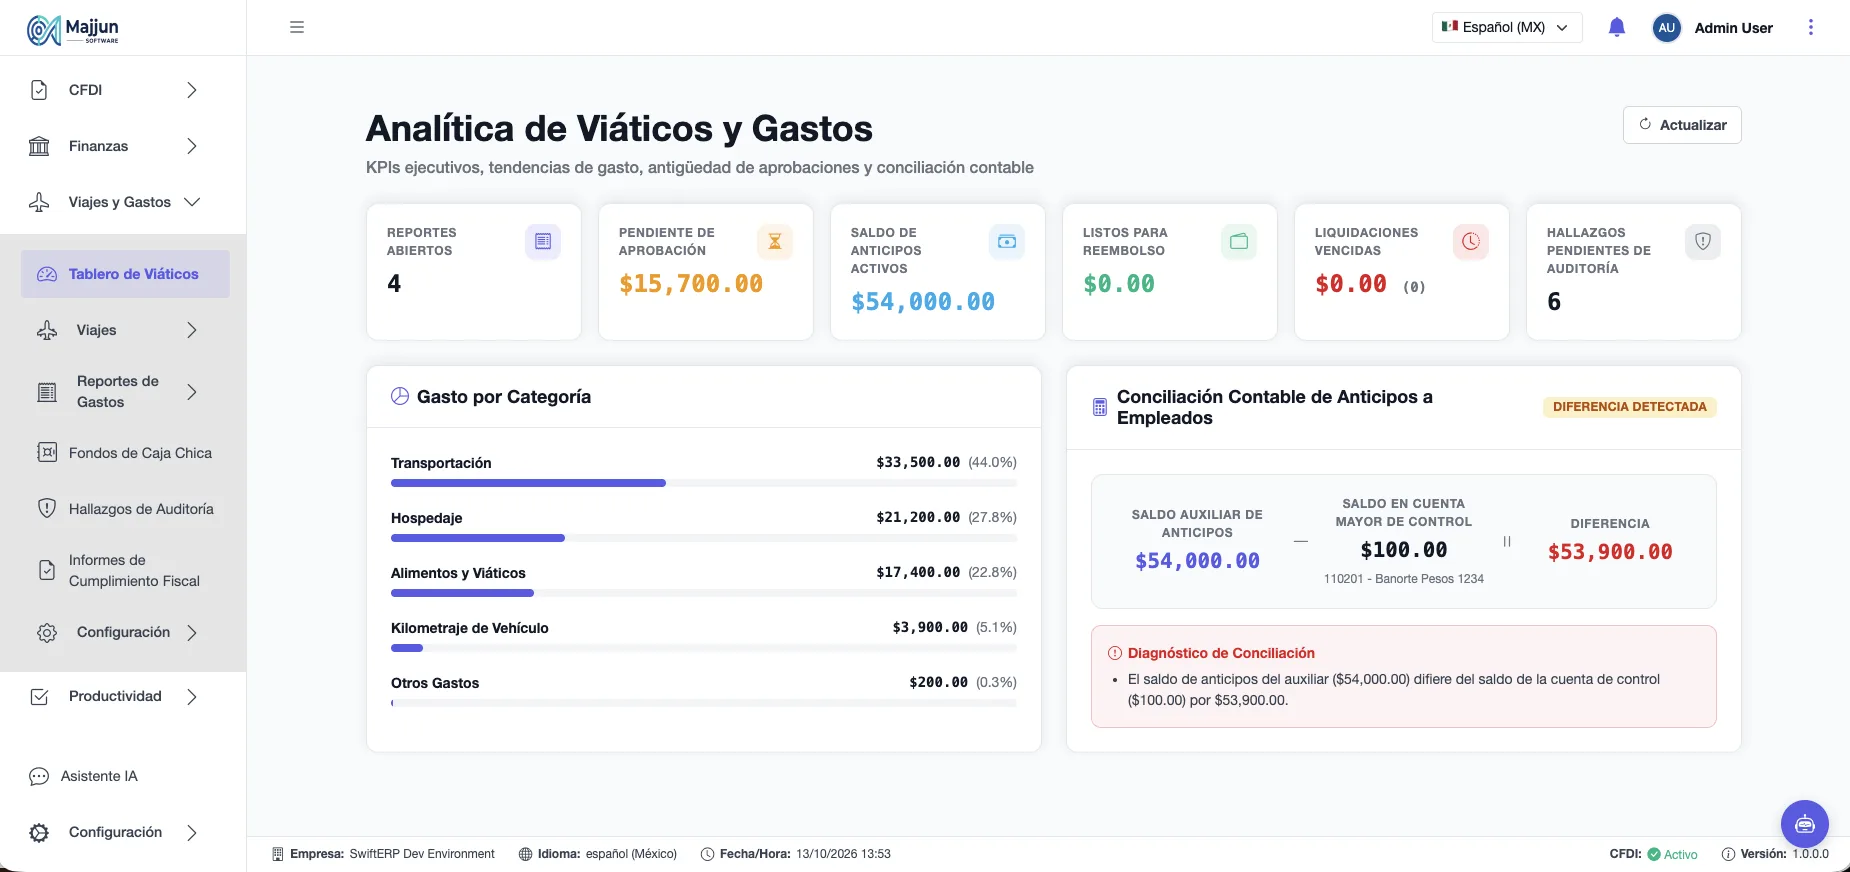Click the DIFERENCIA DETECTADA badge
Screen dimensions: 1850x872
pos(1630,407)
